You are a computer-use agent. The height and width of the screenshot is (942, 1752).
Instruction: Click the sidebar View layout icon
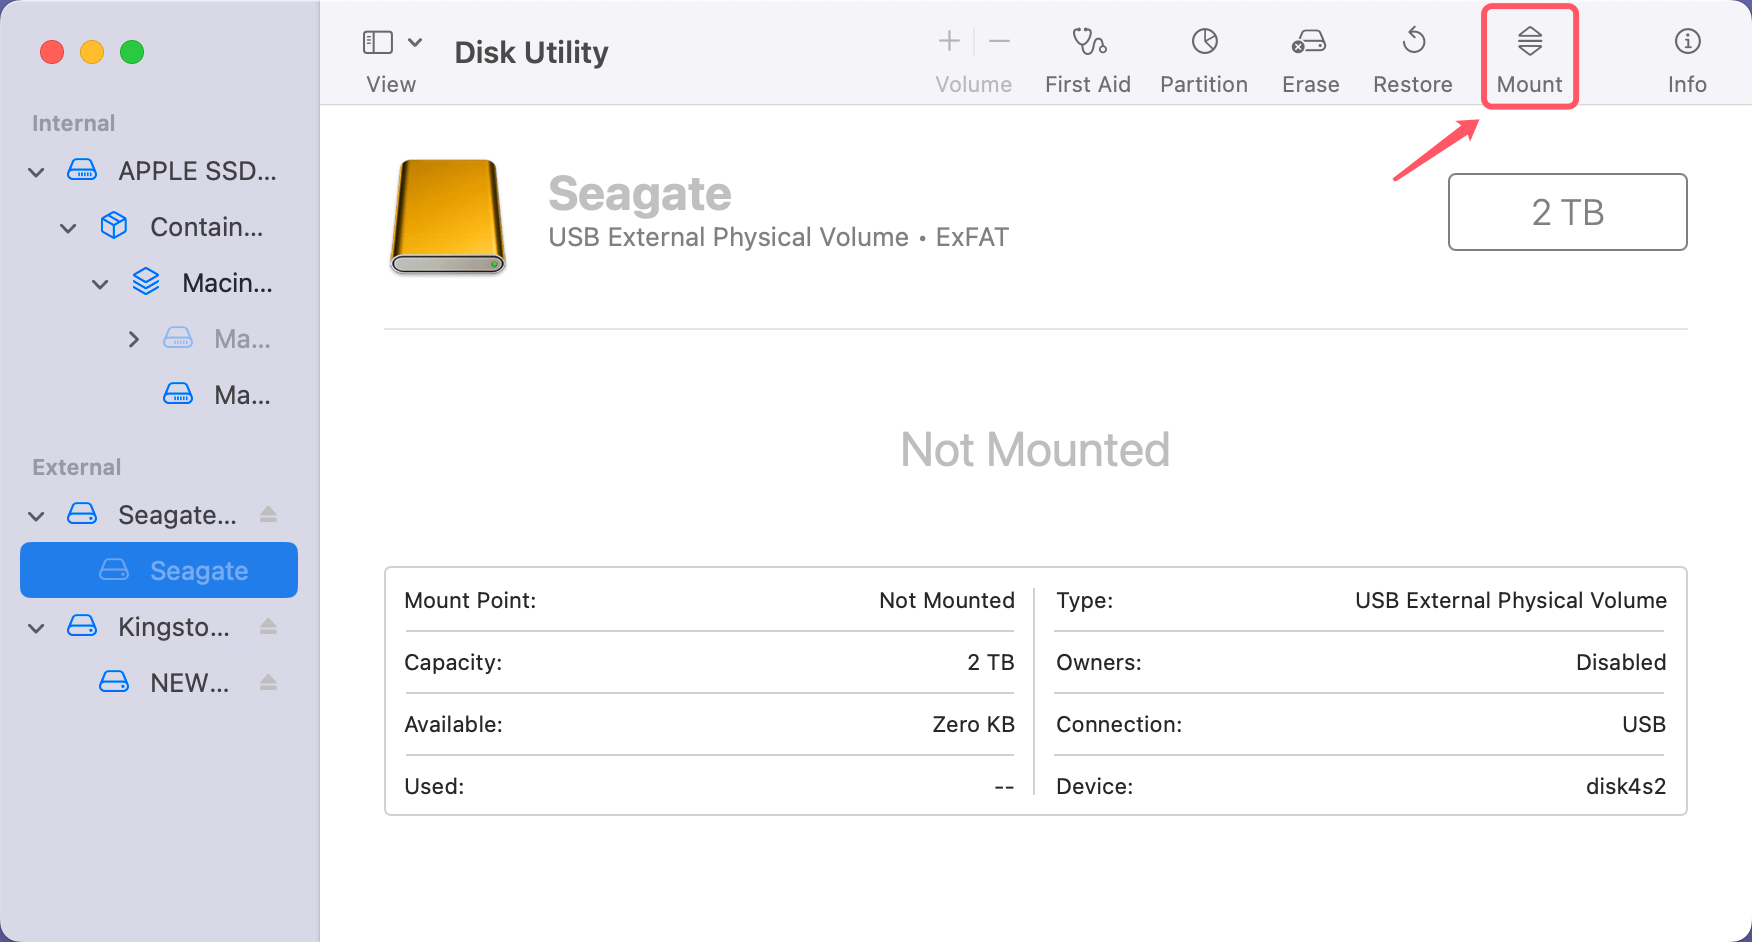point(376,42)
